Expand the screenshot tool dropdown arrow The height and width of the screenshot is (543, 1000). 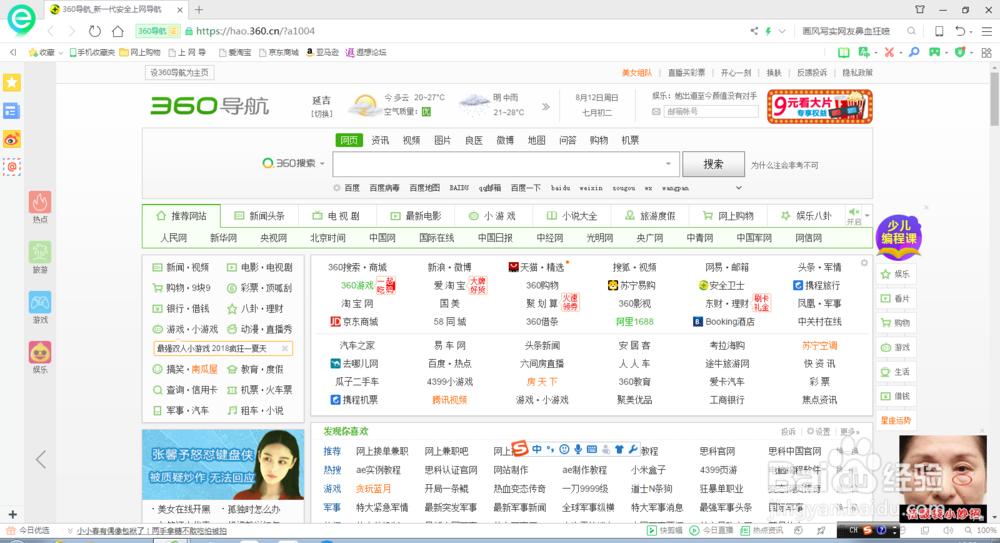click(x=901, y=53)
